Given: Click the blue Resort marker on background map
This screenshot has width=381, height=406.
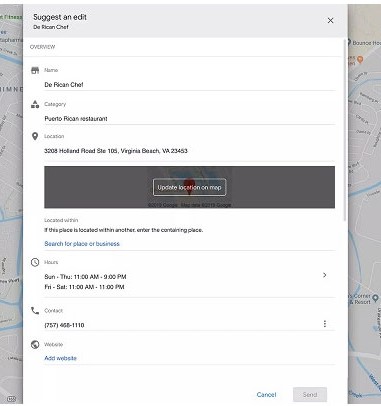Looking at the screenshot, I should [375, 298].
